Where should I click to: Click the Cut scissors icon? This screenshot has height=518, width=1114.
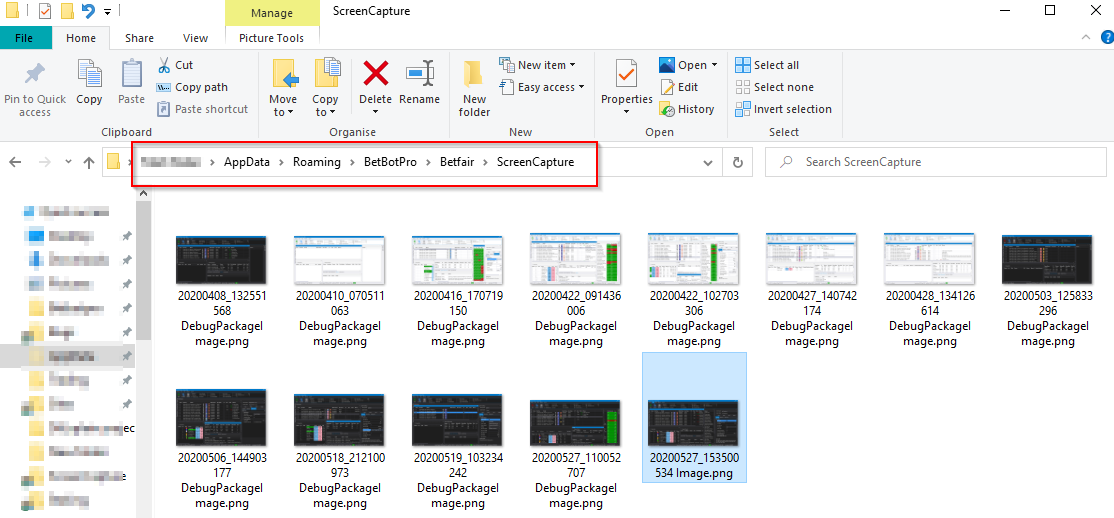[164, 65]
